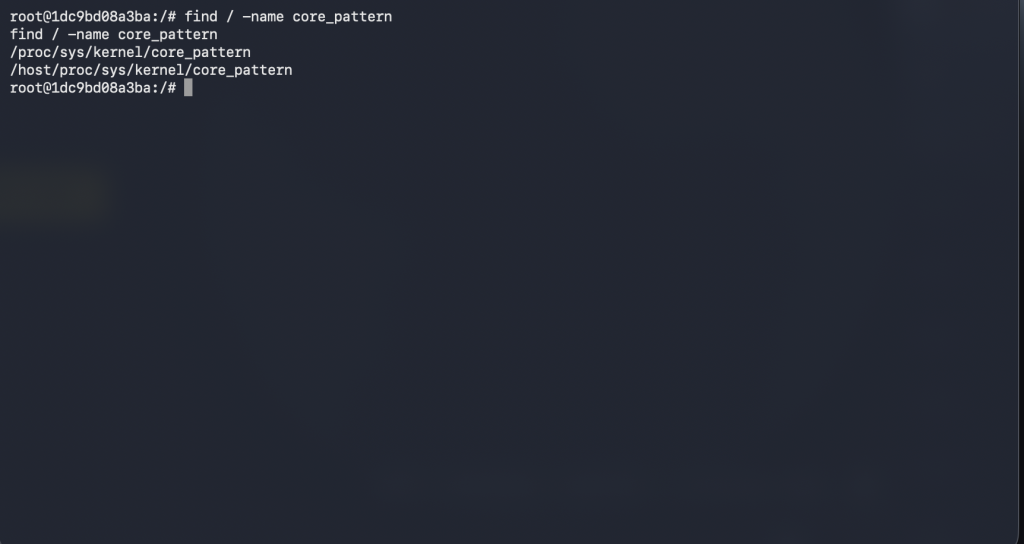Click root in the last prompt line
The height and width of the screenshot is (544, 1024).
(x=26, y=88)
